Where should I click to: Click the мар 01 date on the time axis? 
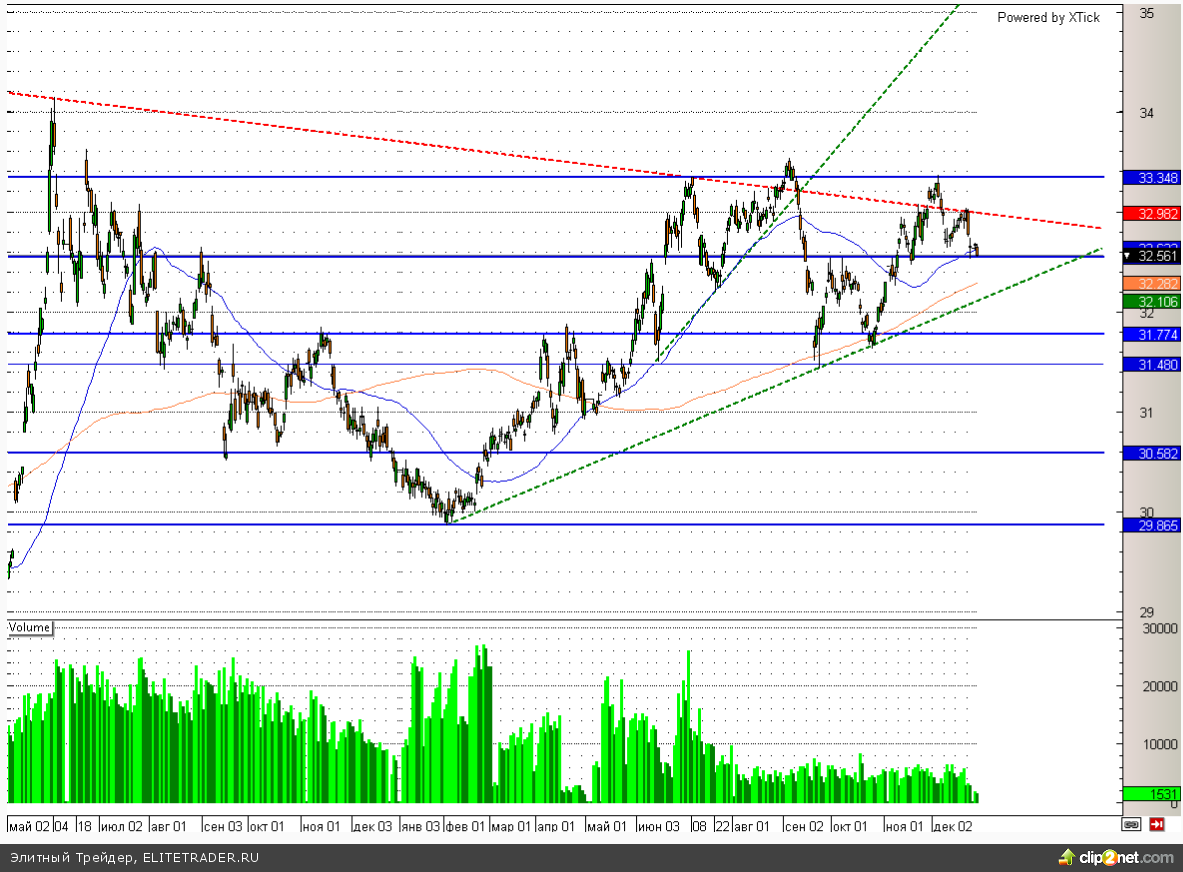pos(511,826)
